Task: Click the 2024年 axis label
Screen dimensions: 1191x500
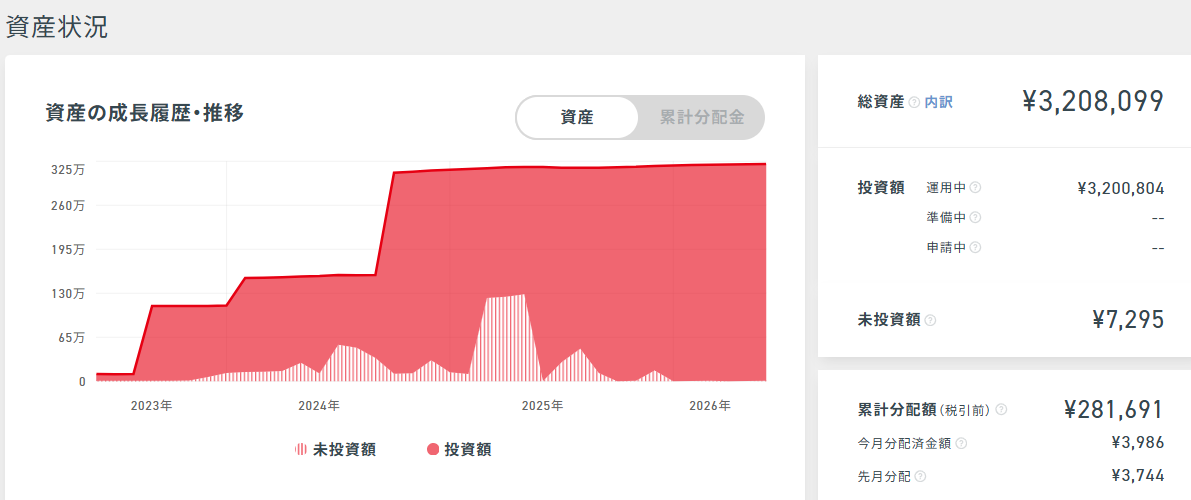Action: coord(319,406)
